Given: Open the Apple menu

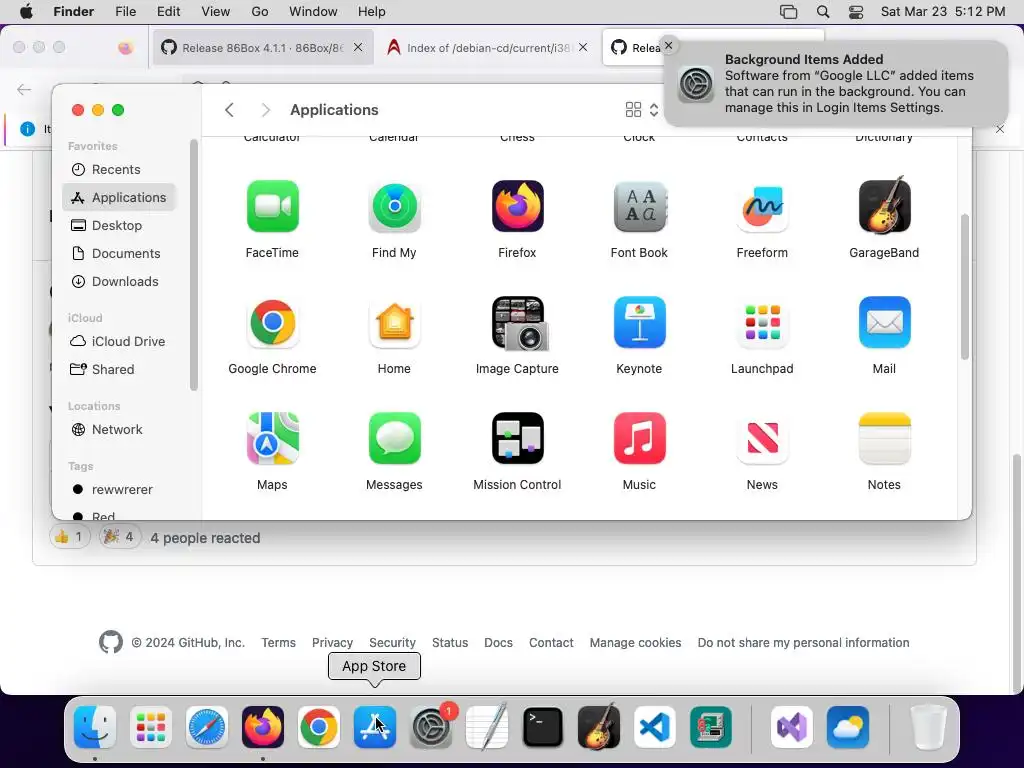Looking at the screenshot, I should coord(27,12).
